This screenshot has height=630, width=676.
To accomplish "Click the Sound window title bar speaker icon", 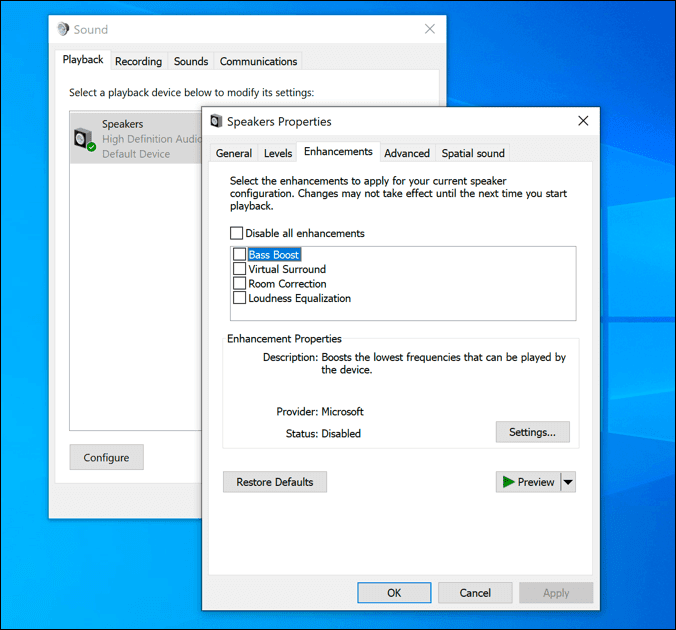I will [x=63, y=29].
